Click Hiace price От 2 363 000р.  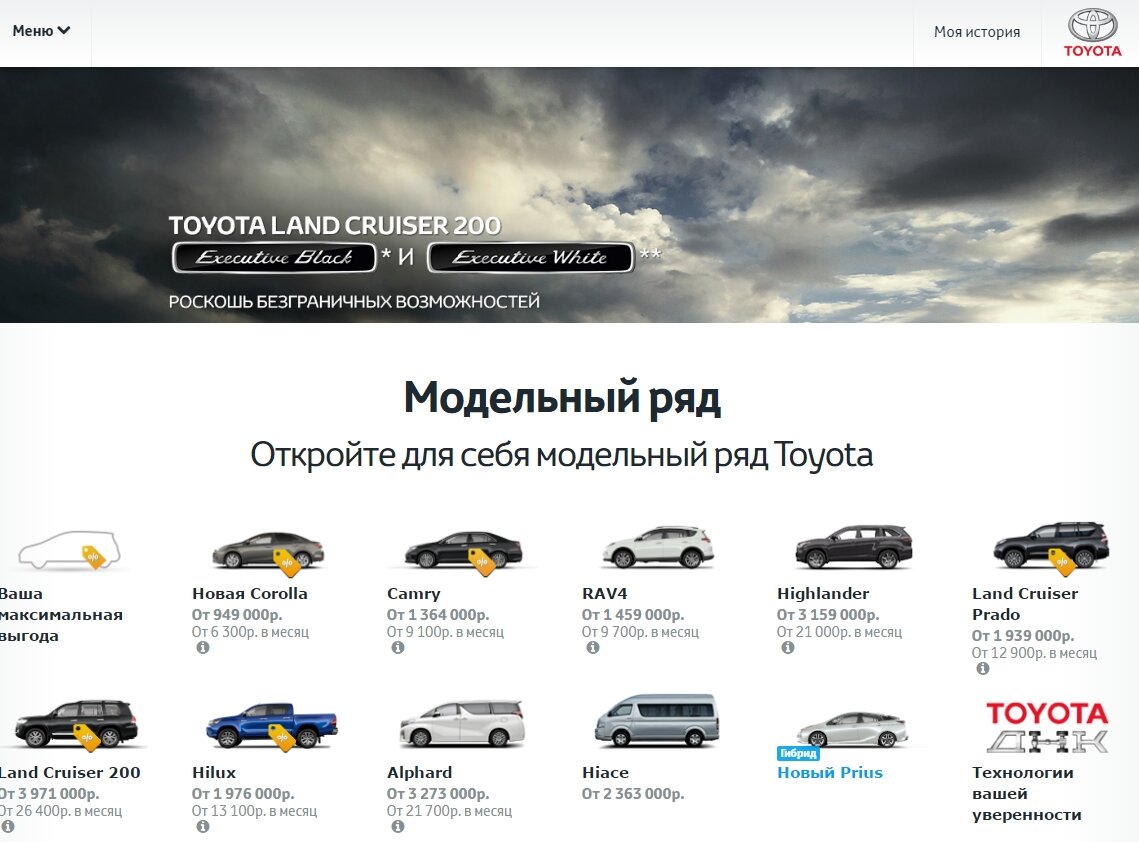(633, 793)
